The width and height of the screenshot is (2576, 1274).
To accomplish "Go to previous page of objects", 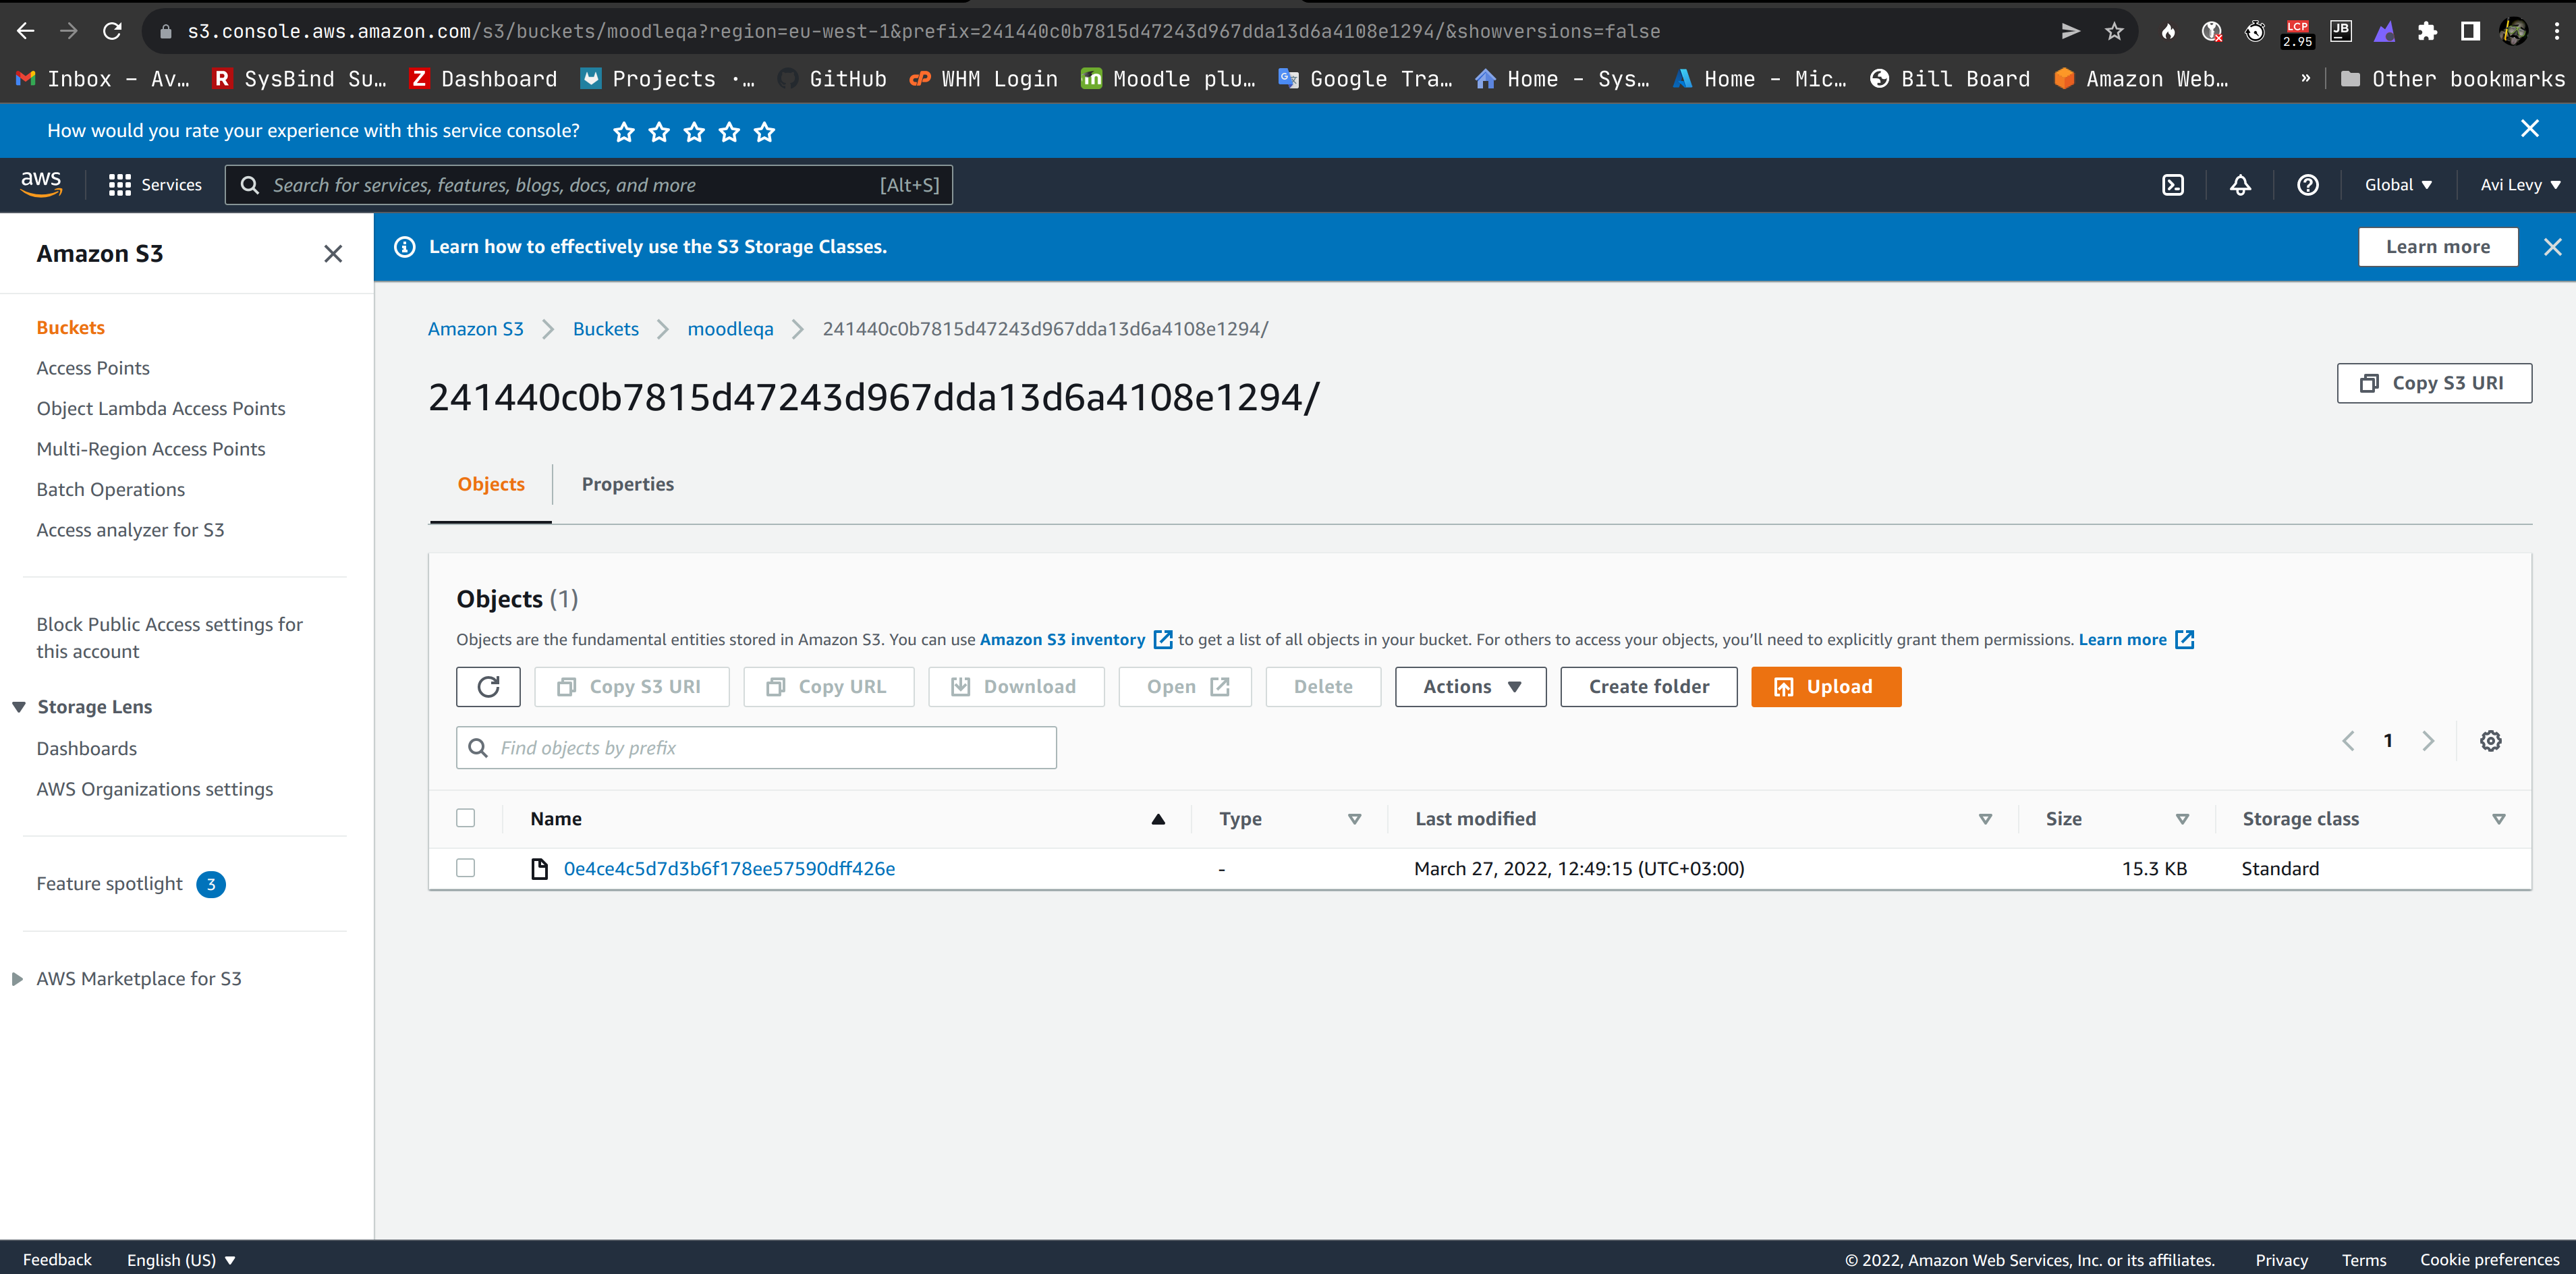I will click(x=2348, y=741).
